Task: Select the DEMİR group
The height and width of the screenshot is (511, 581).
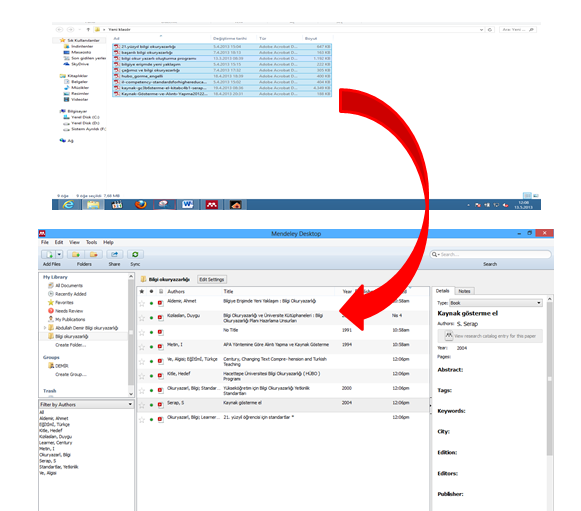Action: click(62, 366)
